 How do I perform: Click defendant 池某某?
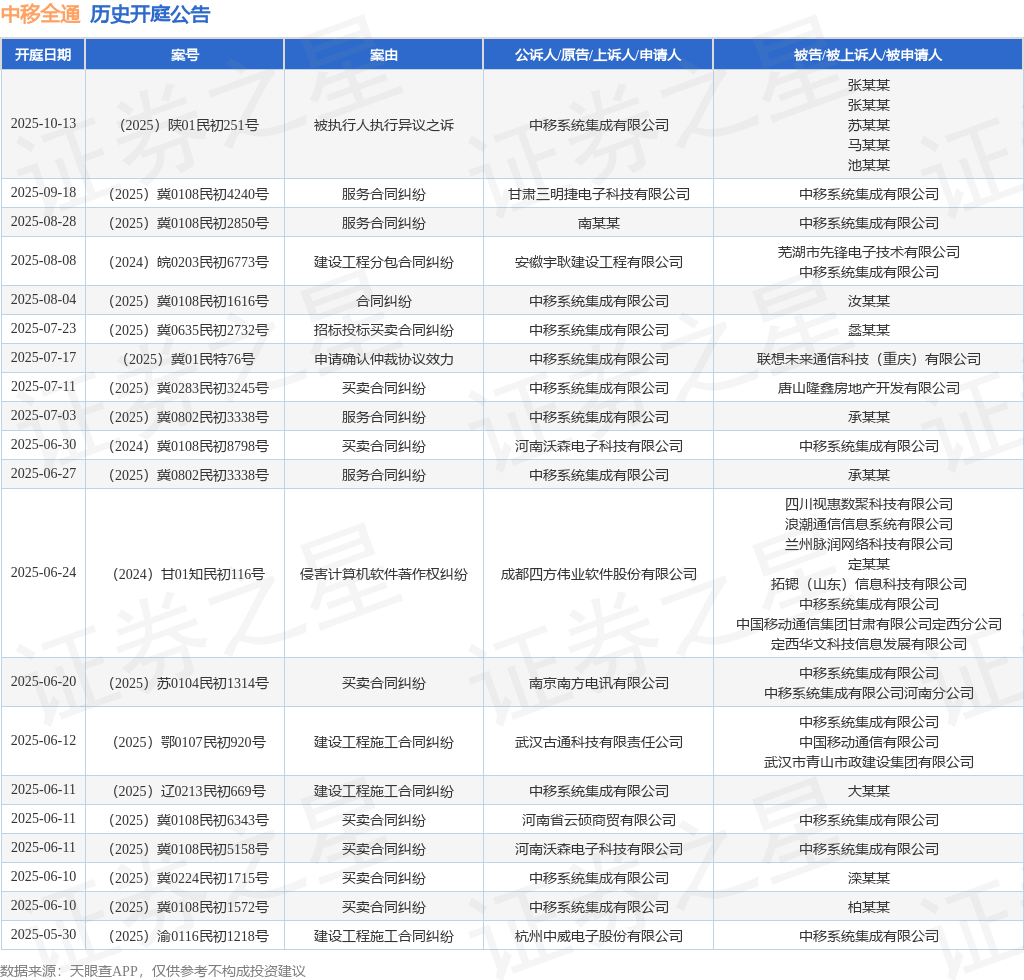[869, 165]
